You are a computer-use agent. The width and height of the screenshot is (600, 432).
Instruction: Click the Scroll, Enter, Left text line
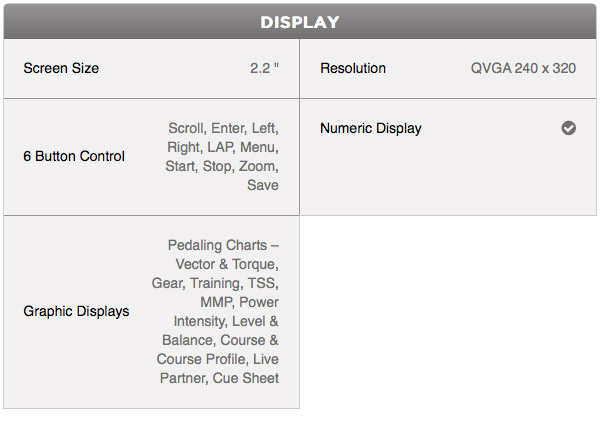(x=223, y=128)
